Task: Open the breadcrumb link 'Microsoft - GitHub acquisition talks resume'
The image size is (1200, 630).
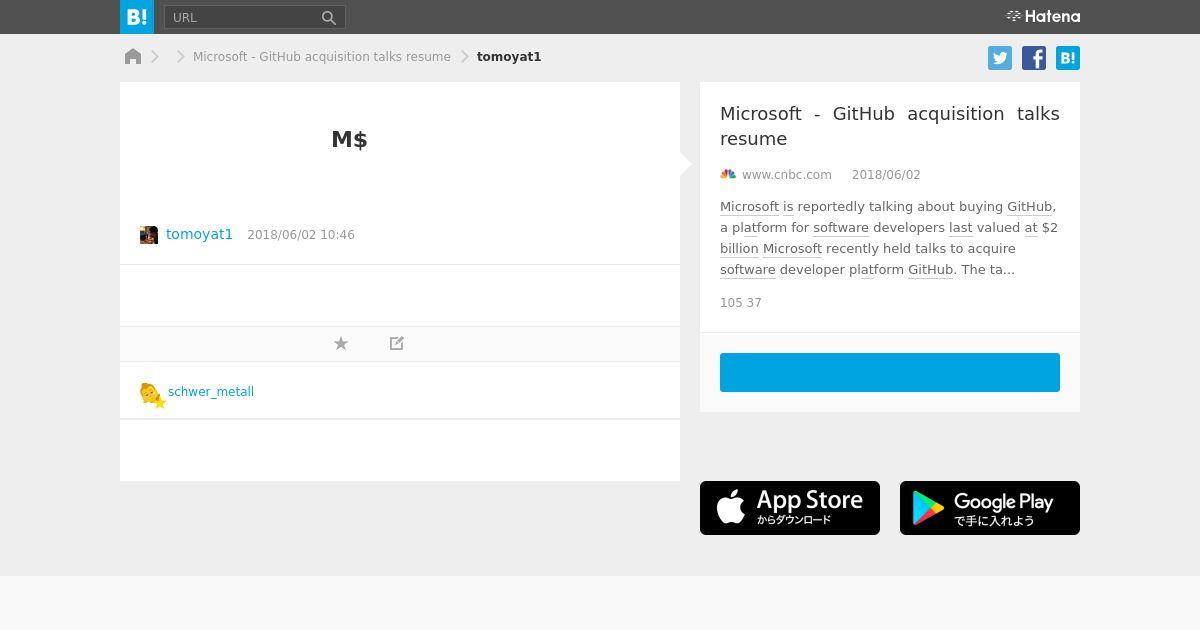Action: coord(322,57)
